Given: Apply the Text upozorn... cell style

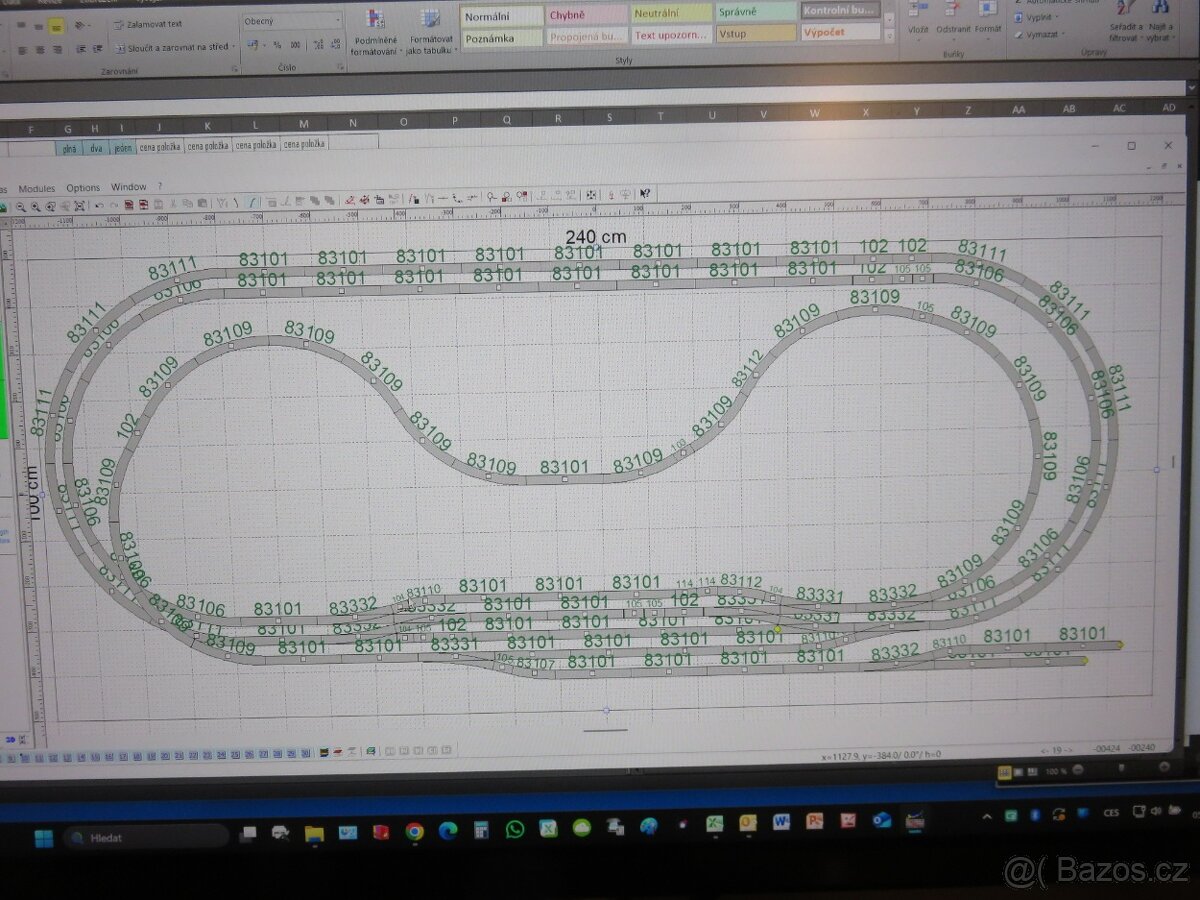Looking at the screenshot, I should pos(671,35).
